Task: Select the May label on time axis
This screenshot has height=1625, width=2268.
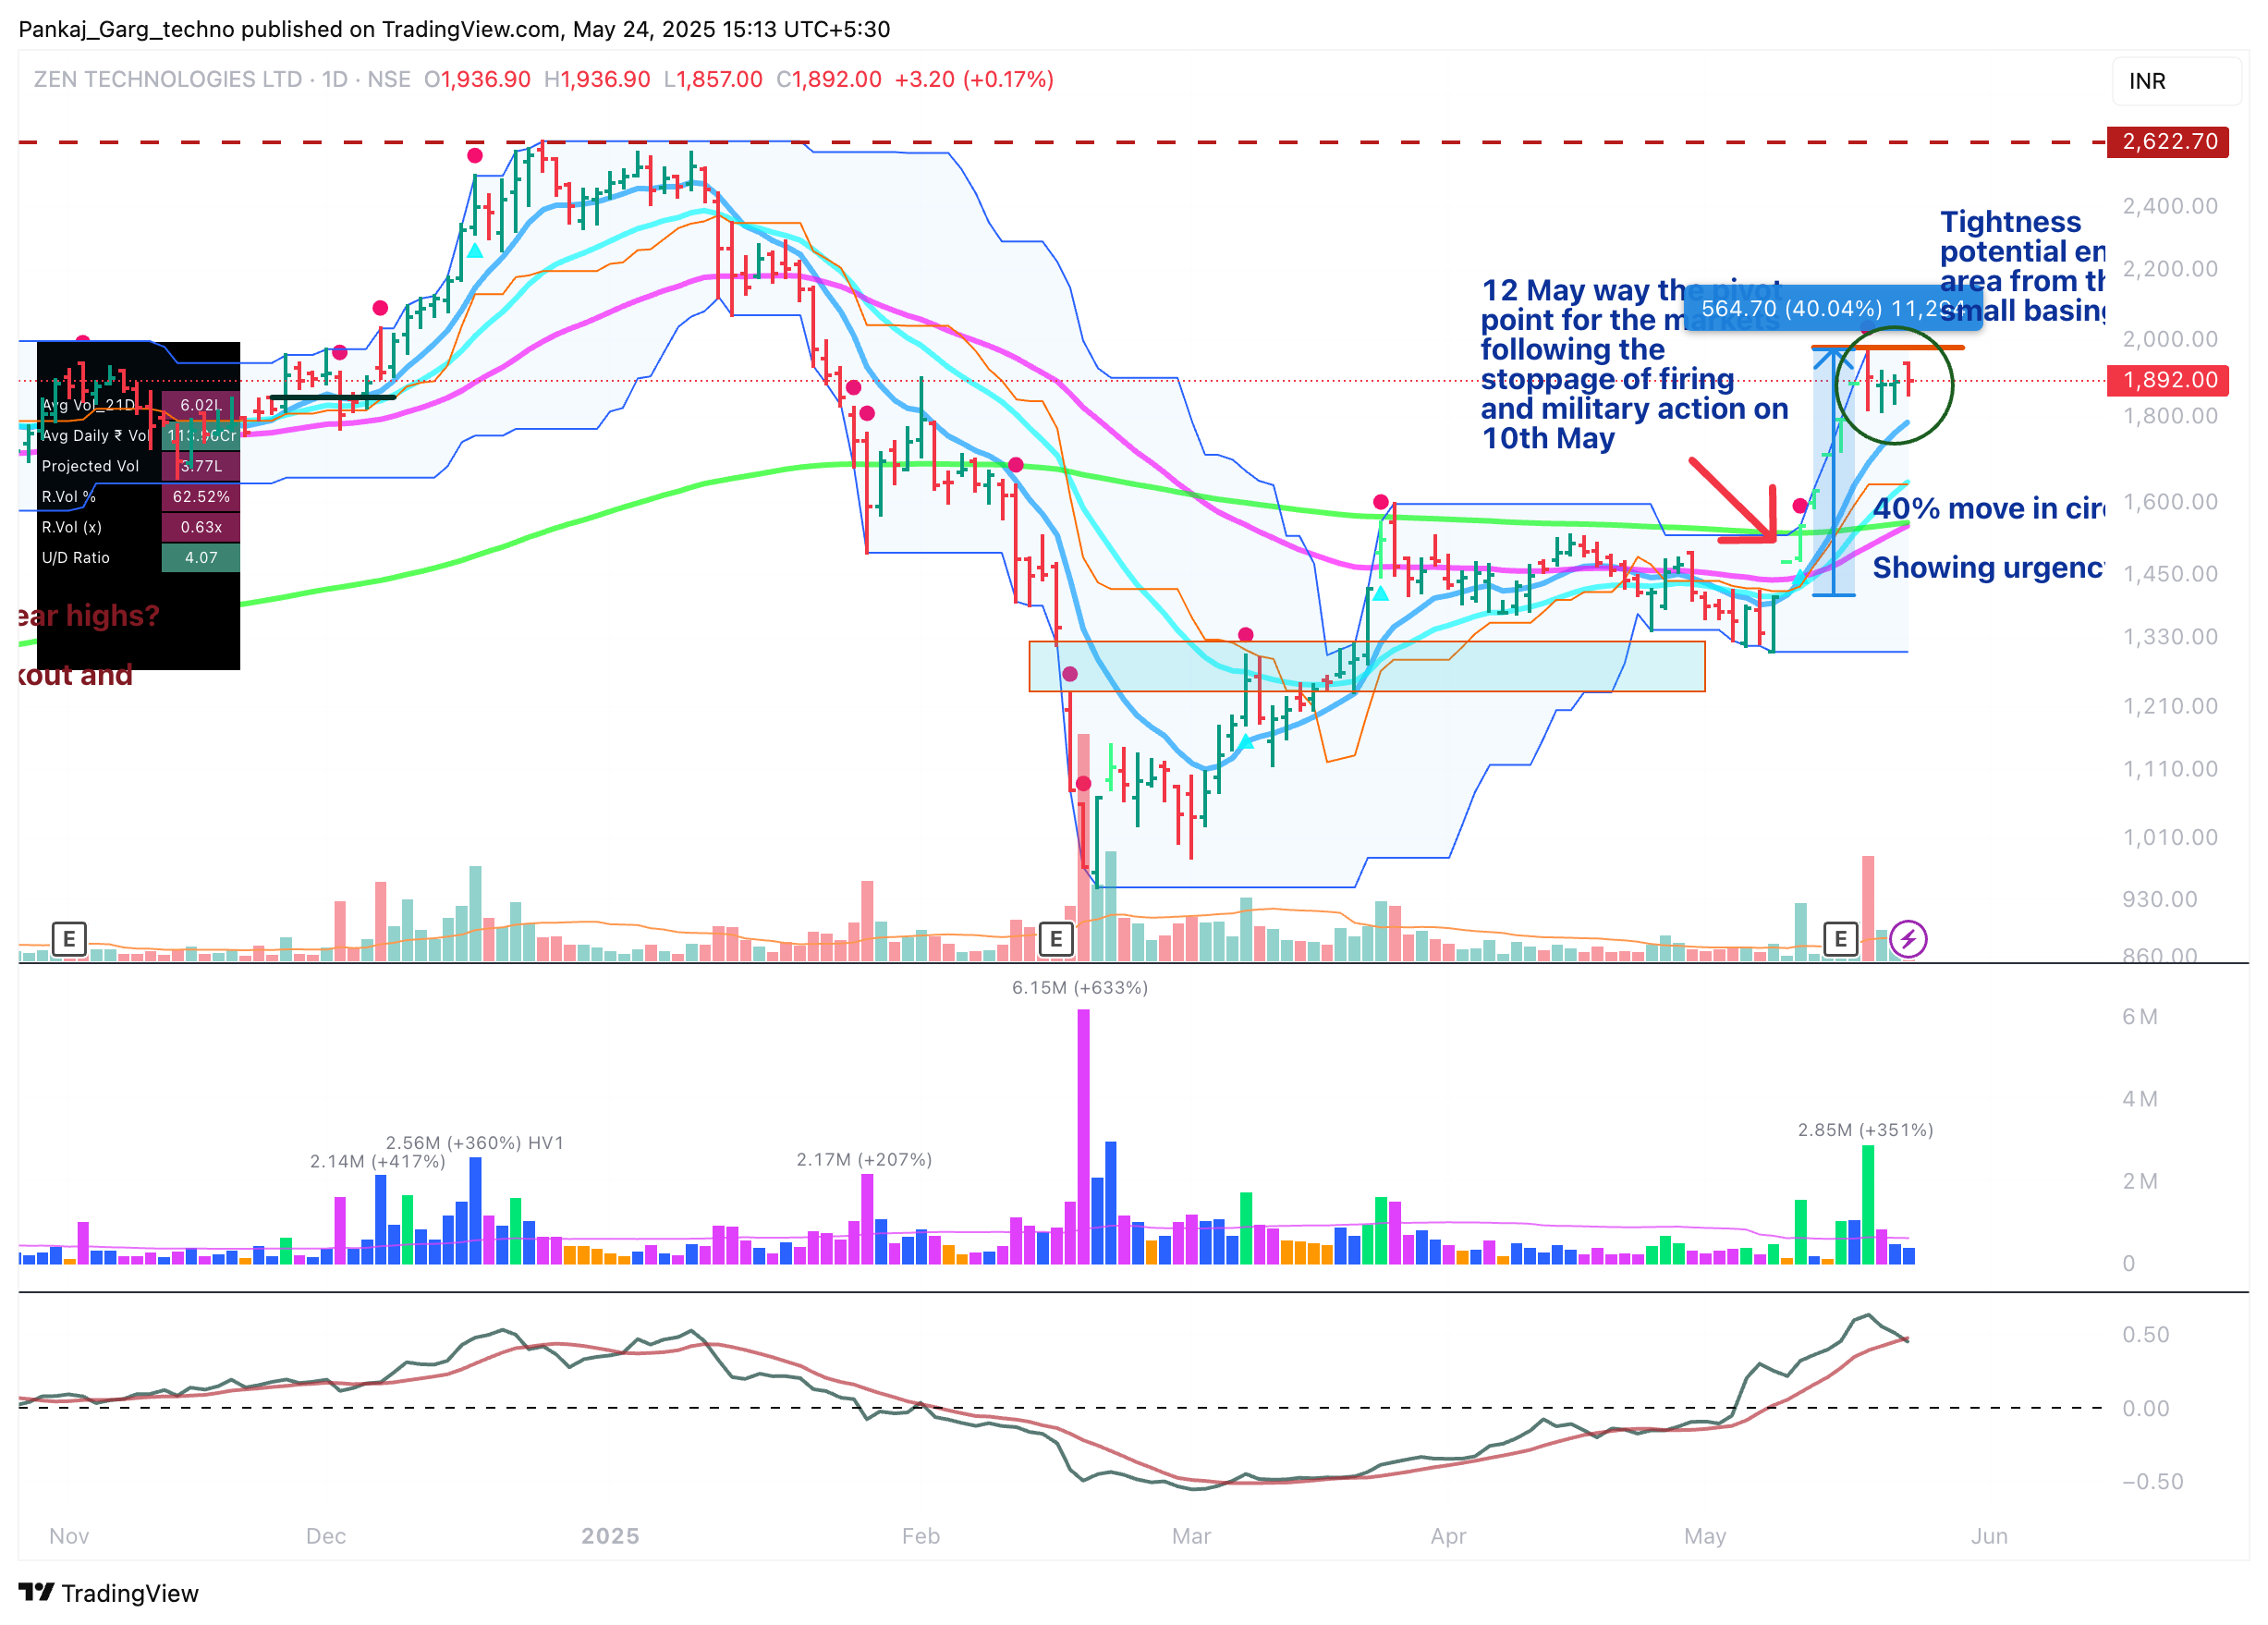Action: point(1704,1535)
